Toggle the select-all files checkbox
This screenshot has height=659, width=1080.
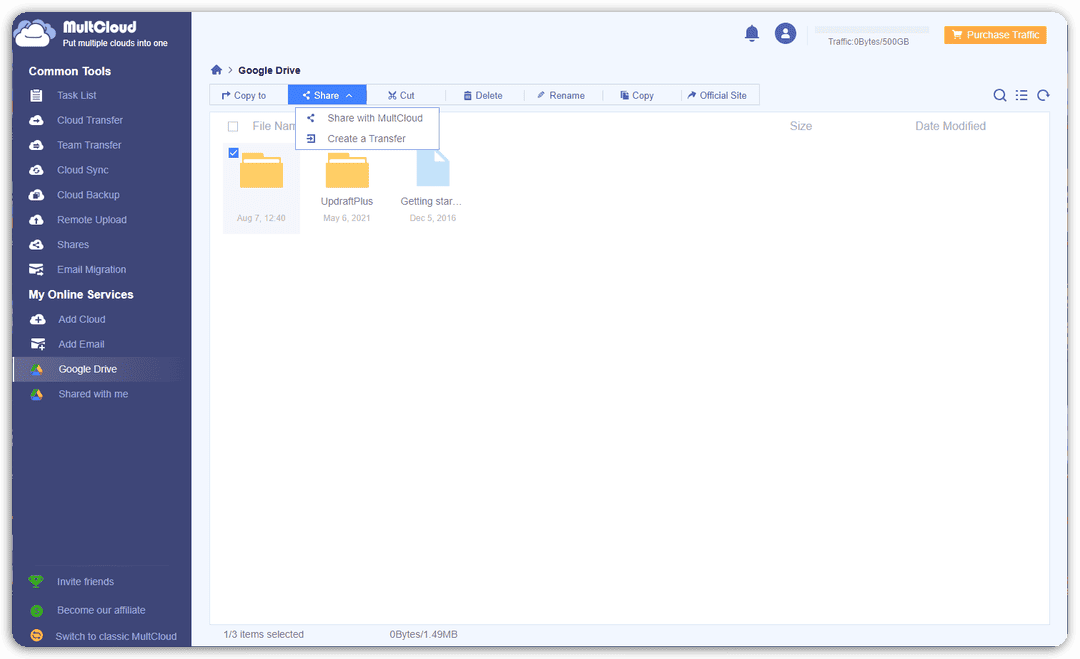pos(233,126)
